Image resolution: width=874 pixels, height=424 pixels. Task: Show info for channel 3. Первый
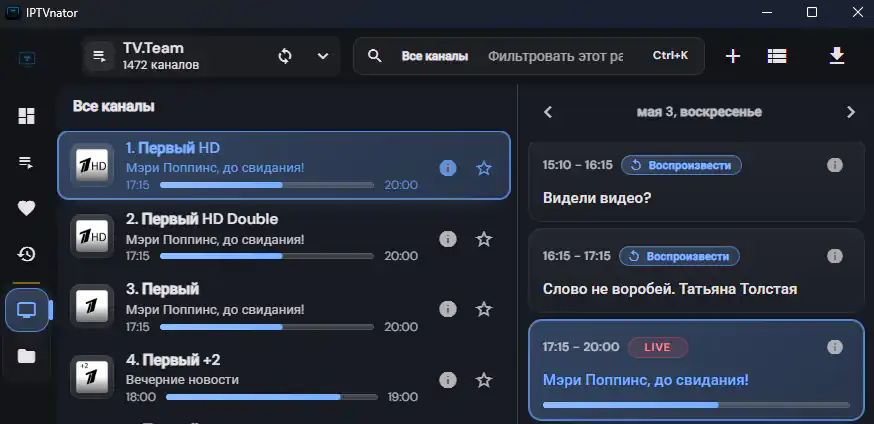tap(448, 309)
